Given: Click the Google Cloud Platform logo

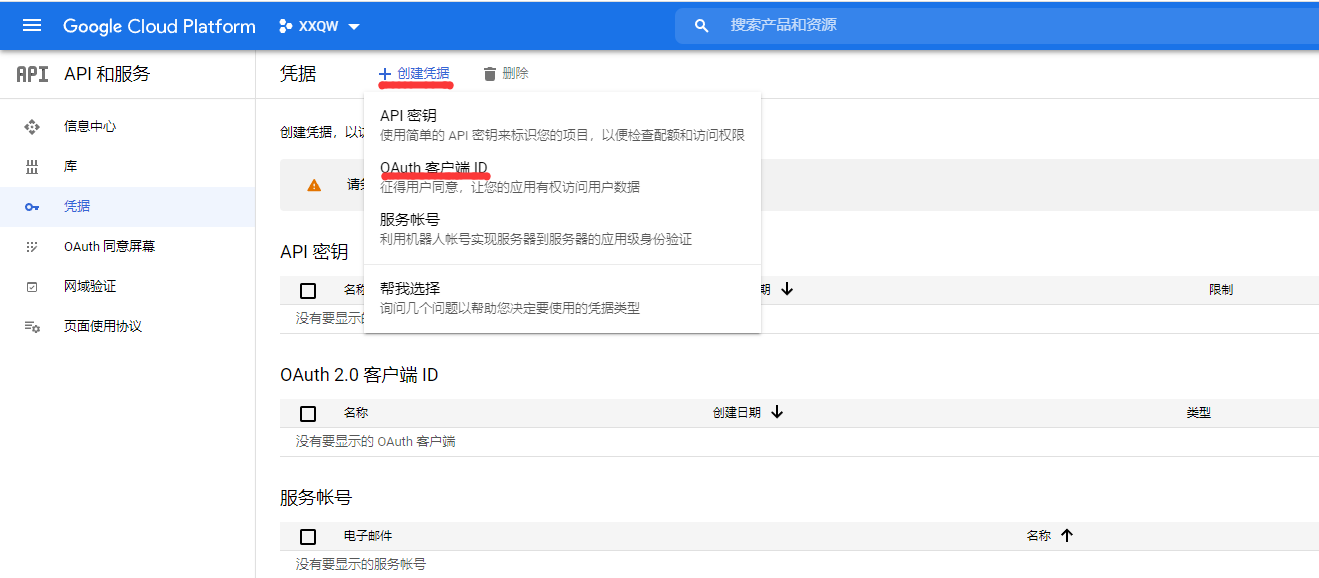Looking at the screenshot, I should pyautogui.click(x=158, y=25).
